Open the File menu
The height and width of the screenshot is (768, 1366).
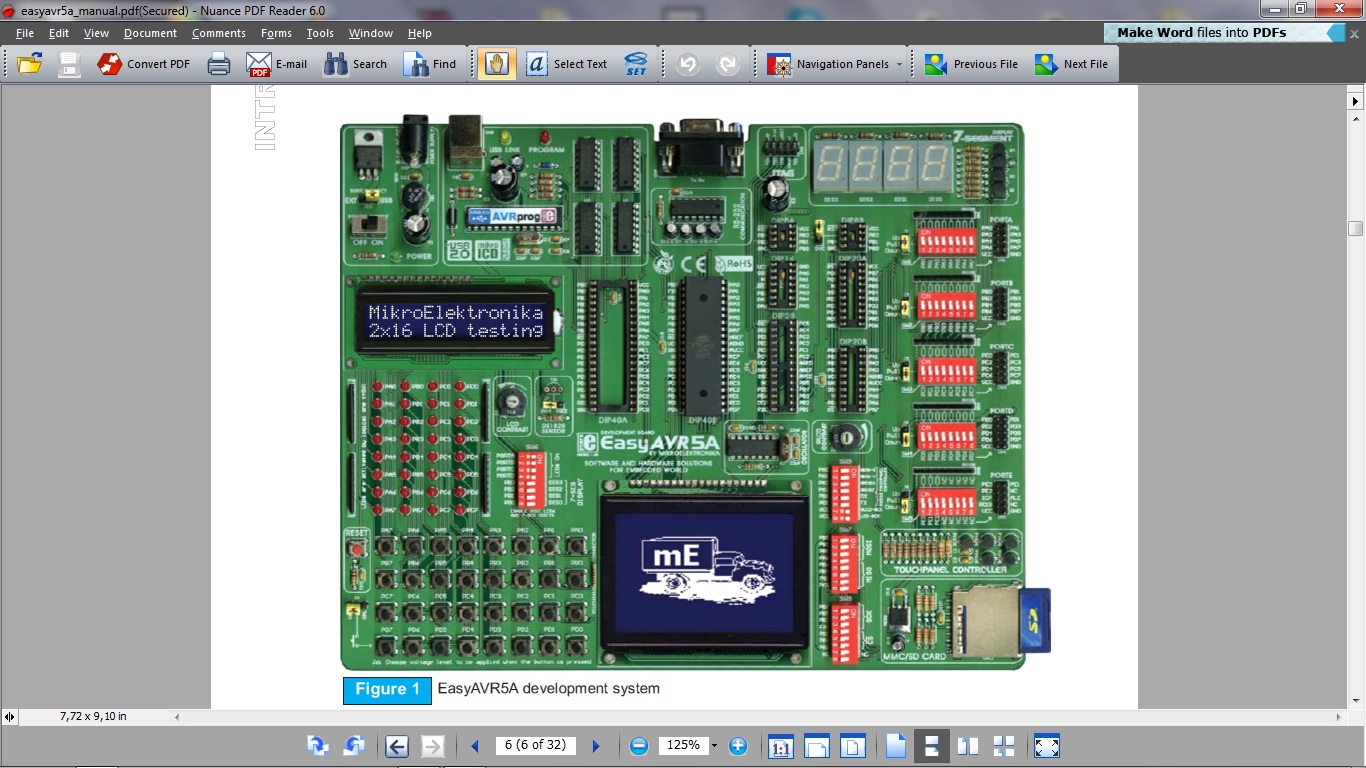(x=25, y=33)
